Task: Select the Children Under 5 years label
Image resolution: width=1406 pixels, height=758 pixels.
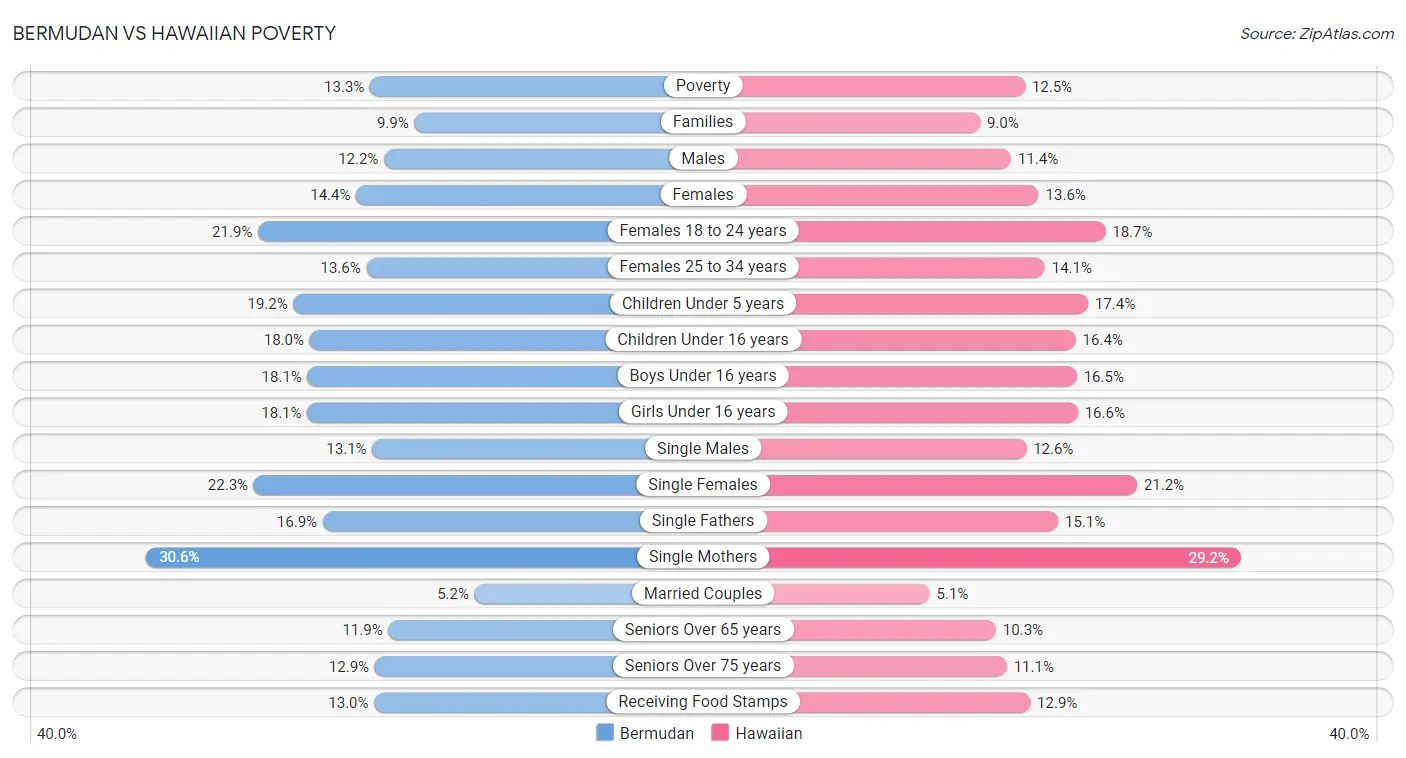Action: [703, 303]
